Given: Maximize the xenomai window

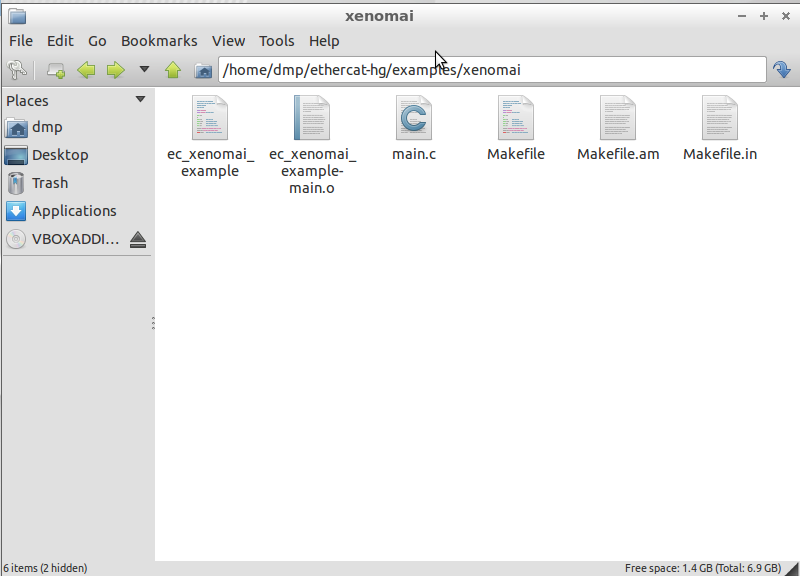Looking at the screenshot, I should (764, 16).
